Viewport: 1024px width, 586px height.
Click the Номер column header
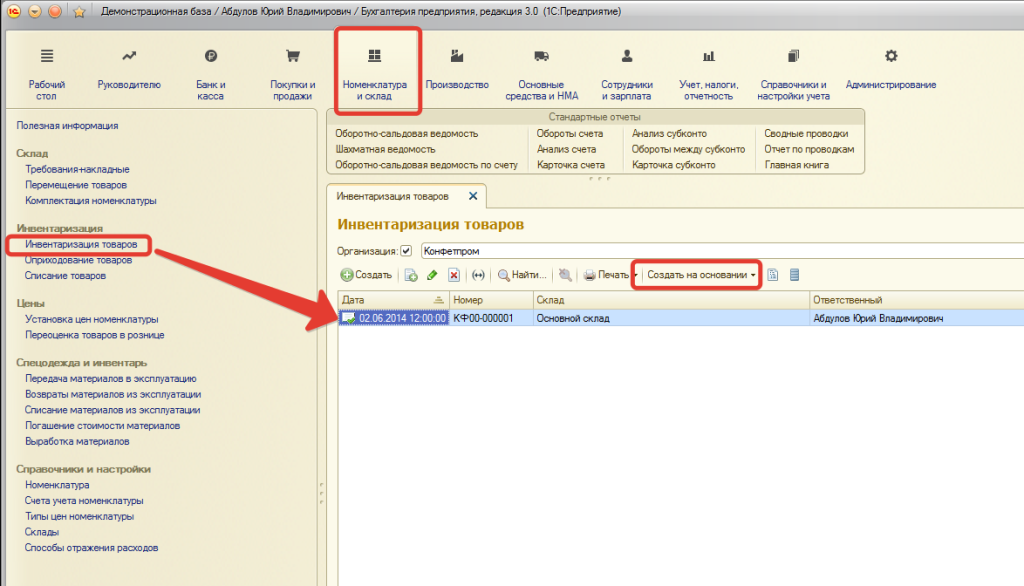click(491, 300)
